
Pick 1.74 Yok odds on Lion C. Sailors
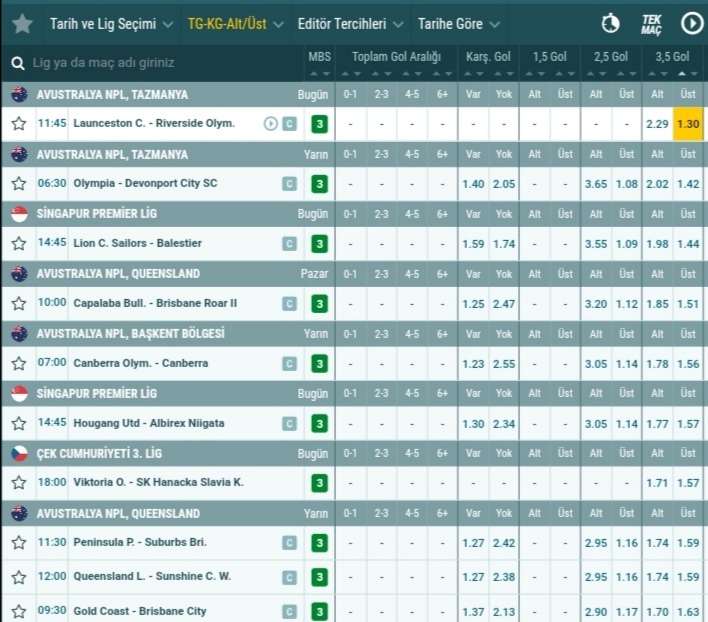(504, 244)
